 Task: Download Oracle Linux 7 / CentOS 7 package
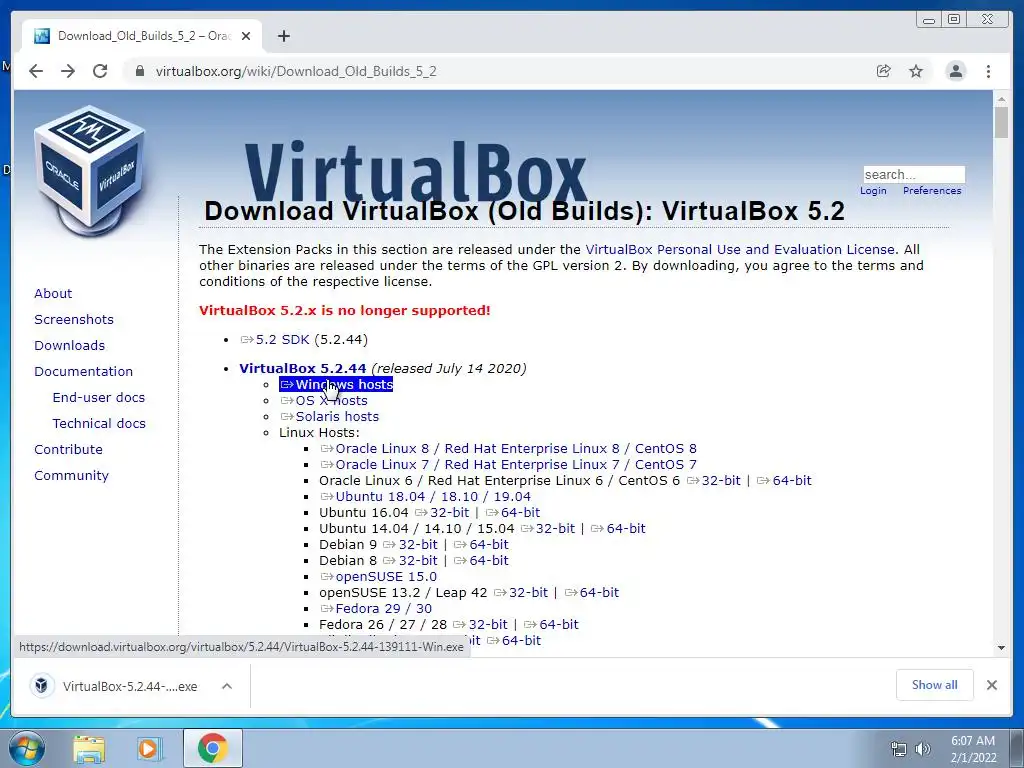coord(509,464)
